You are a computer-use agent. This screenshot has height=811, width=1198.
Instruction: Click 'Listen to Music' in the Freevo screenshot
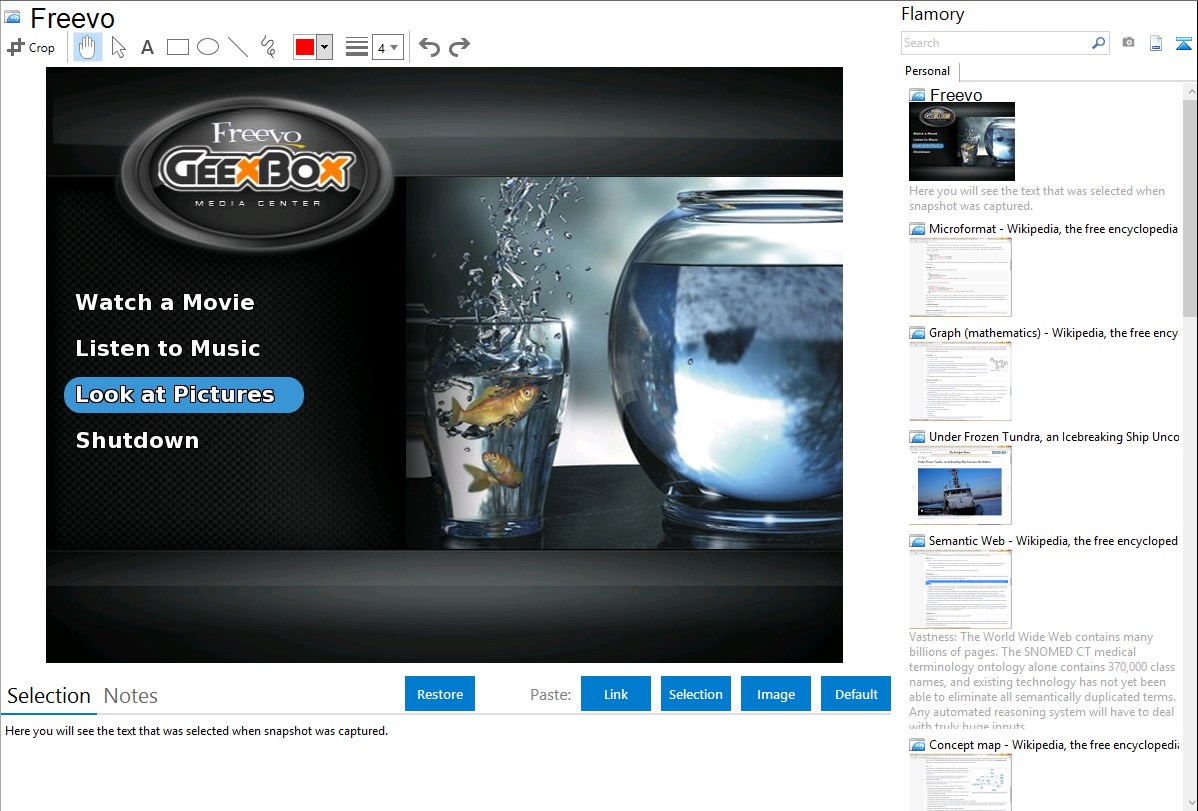click(x=168, y=349)
